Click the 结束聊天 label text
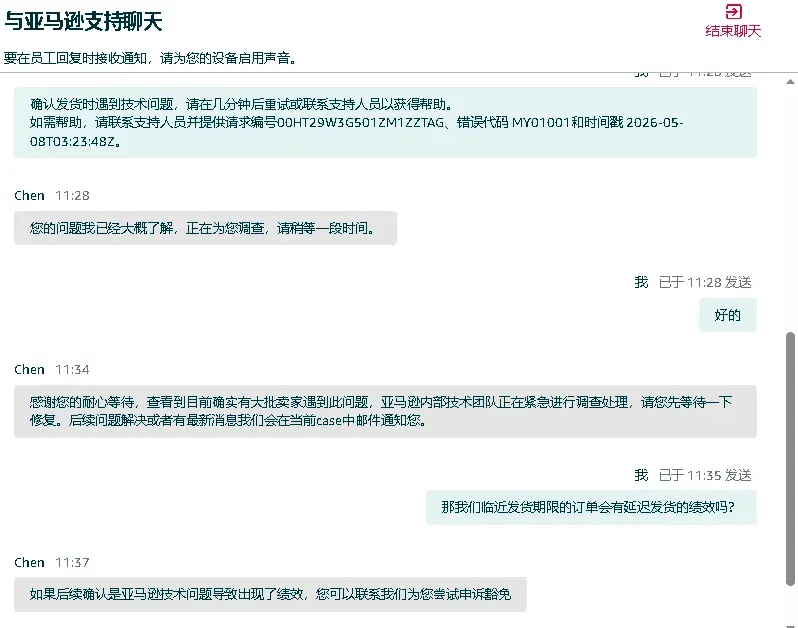The image size is (798, 628). [x=733, y=31]
